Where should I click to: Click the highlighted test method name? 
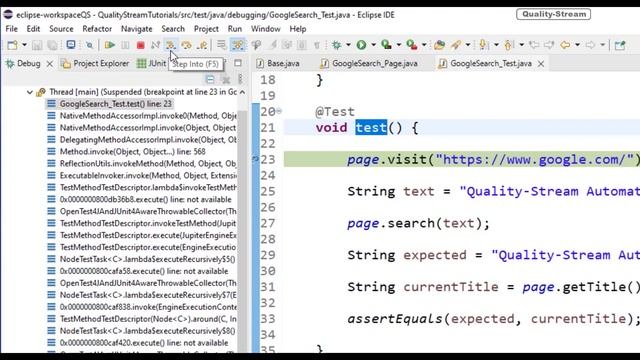click(x=371, y=128)
